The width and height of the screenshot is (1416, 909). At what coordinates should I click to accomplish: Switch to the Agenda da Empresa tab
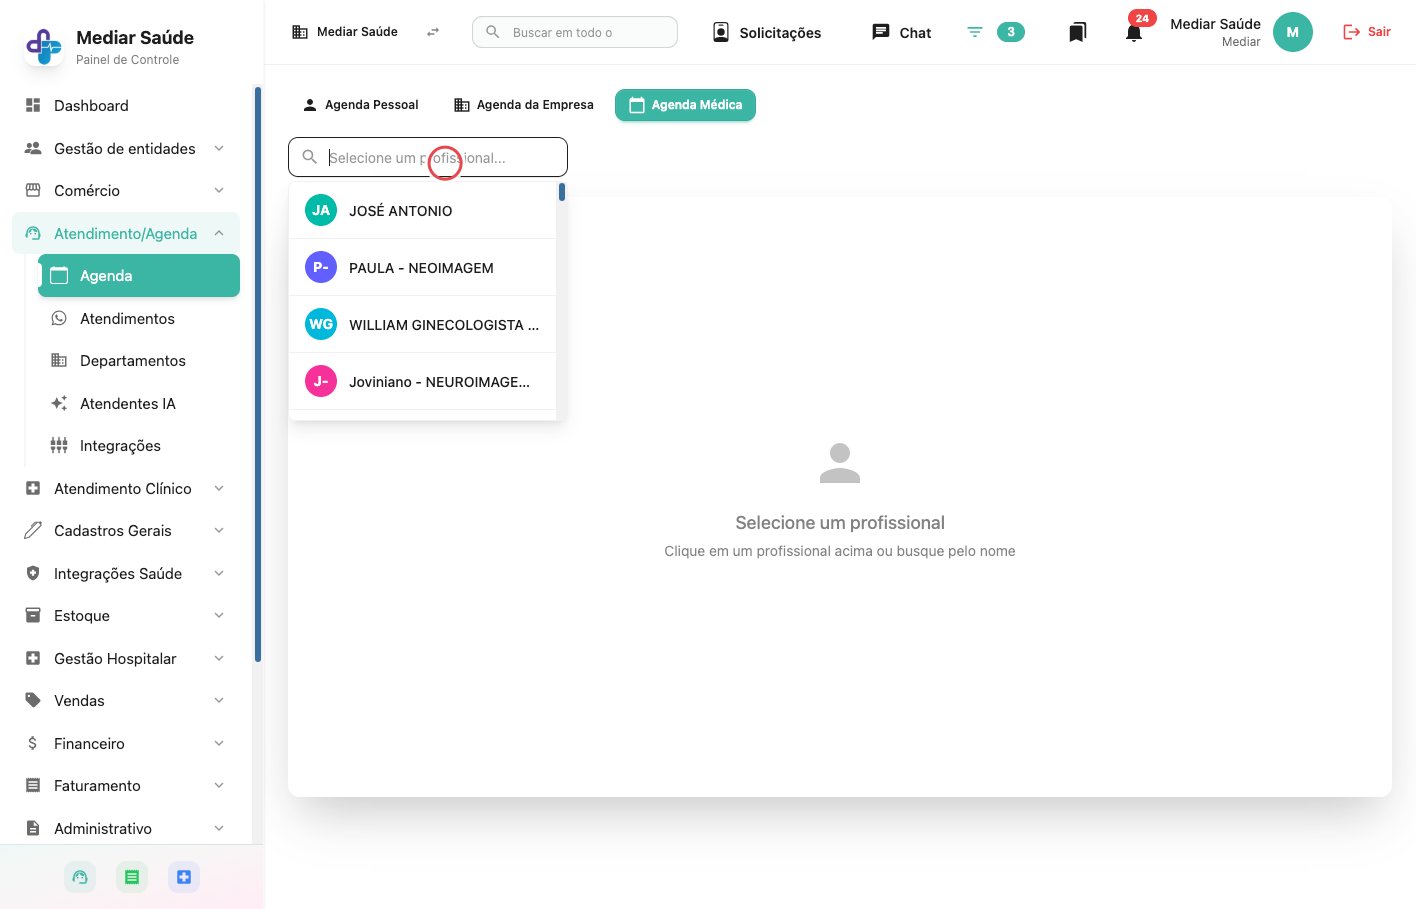[x=524, y=105]
